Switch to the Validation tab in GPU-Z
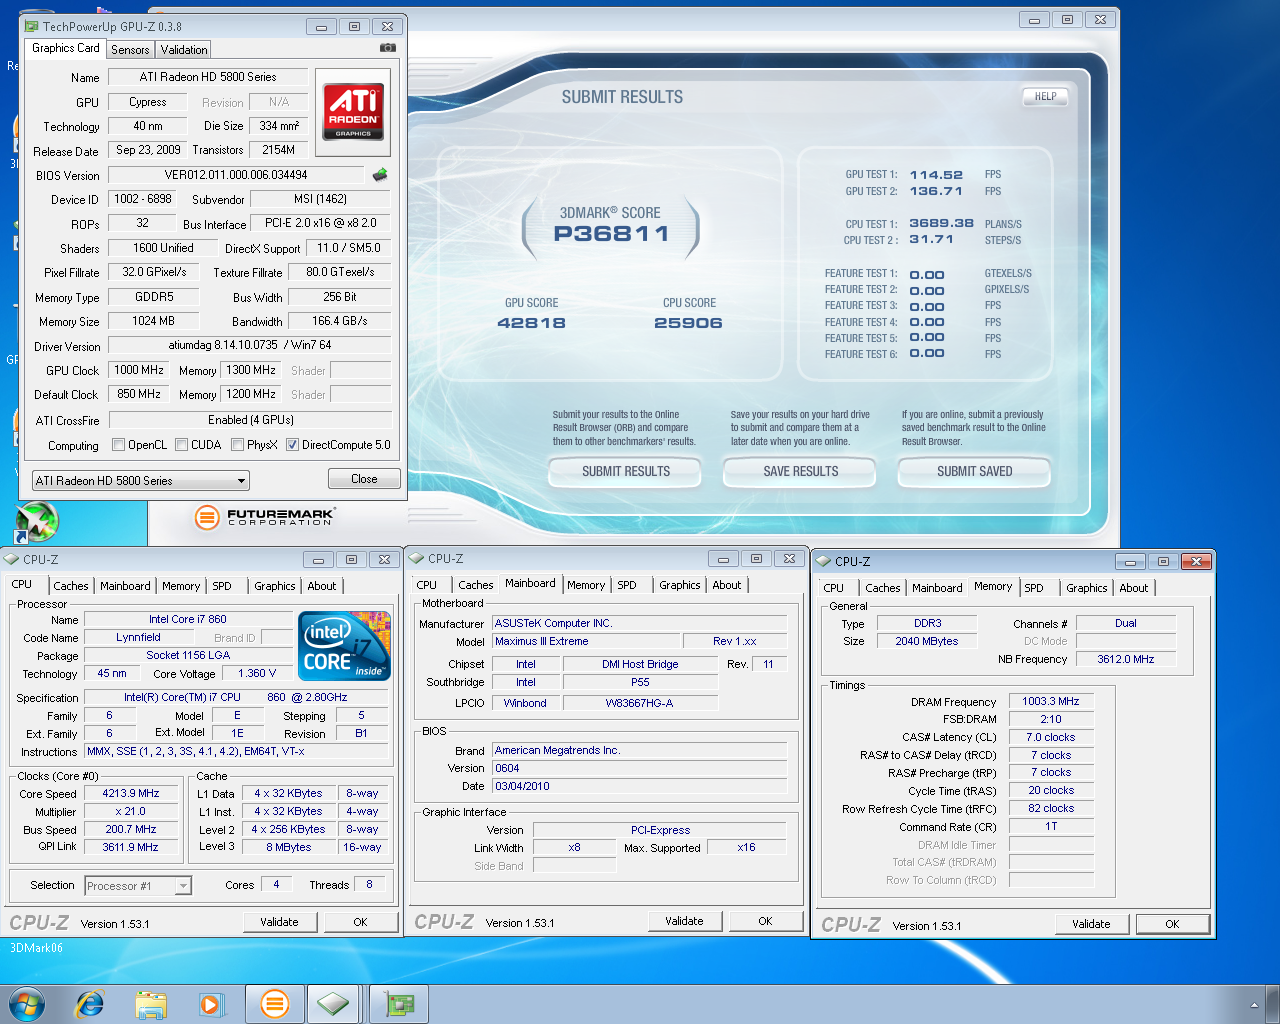This screenshot has width=1280, height=1024. tap(184, 49)
